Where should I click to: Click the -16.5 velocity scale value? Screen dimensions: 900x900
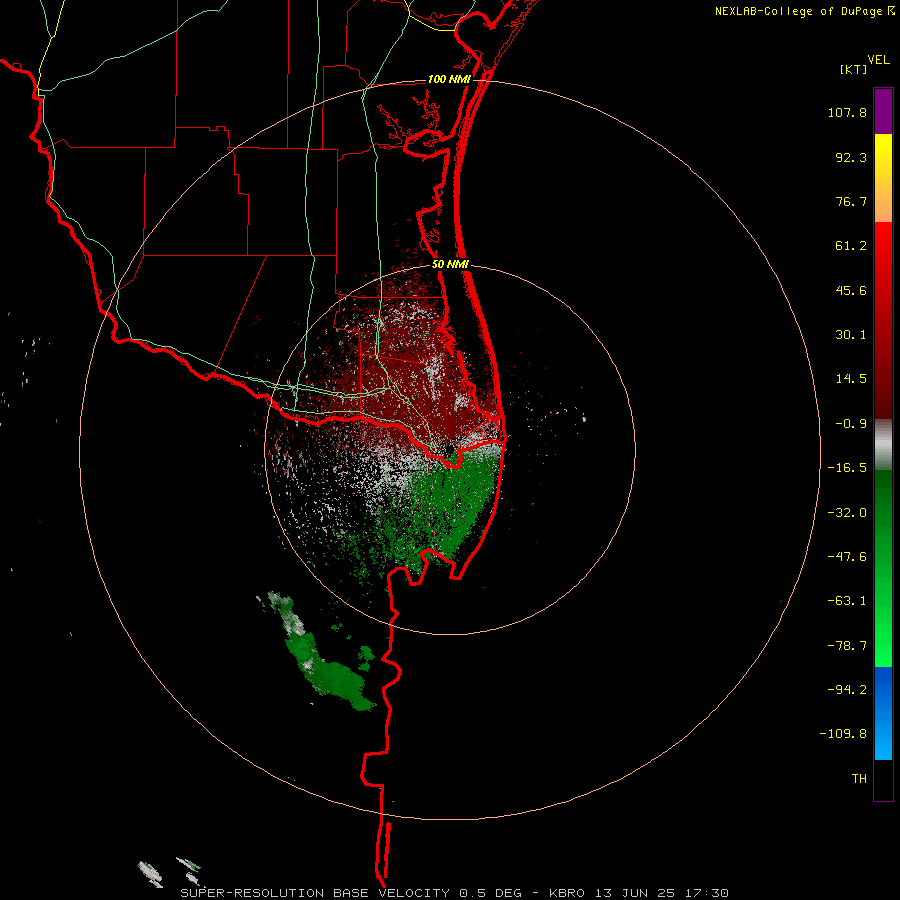(847, 468)
